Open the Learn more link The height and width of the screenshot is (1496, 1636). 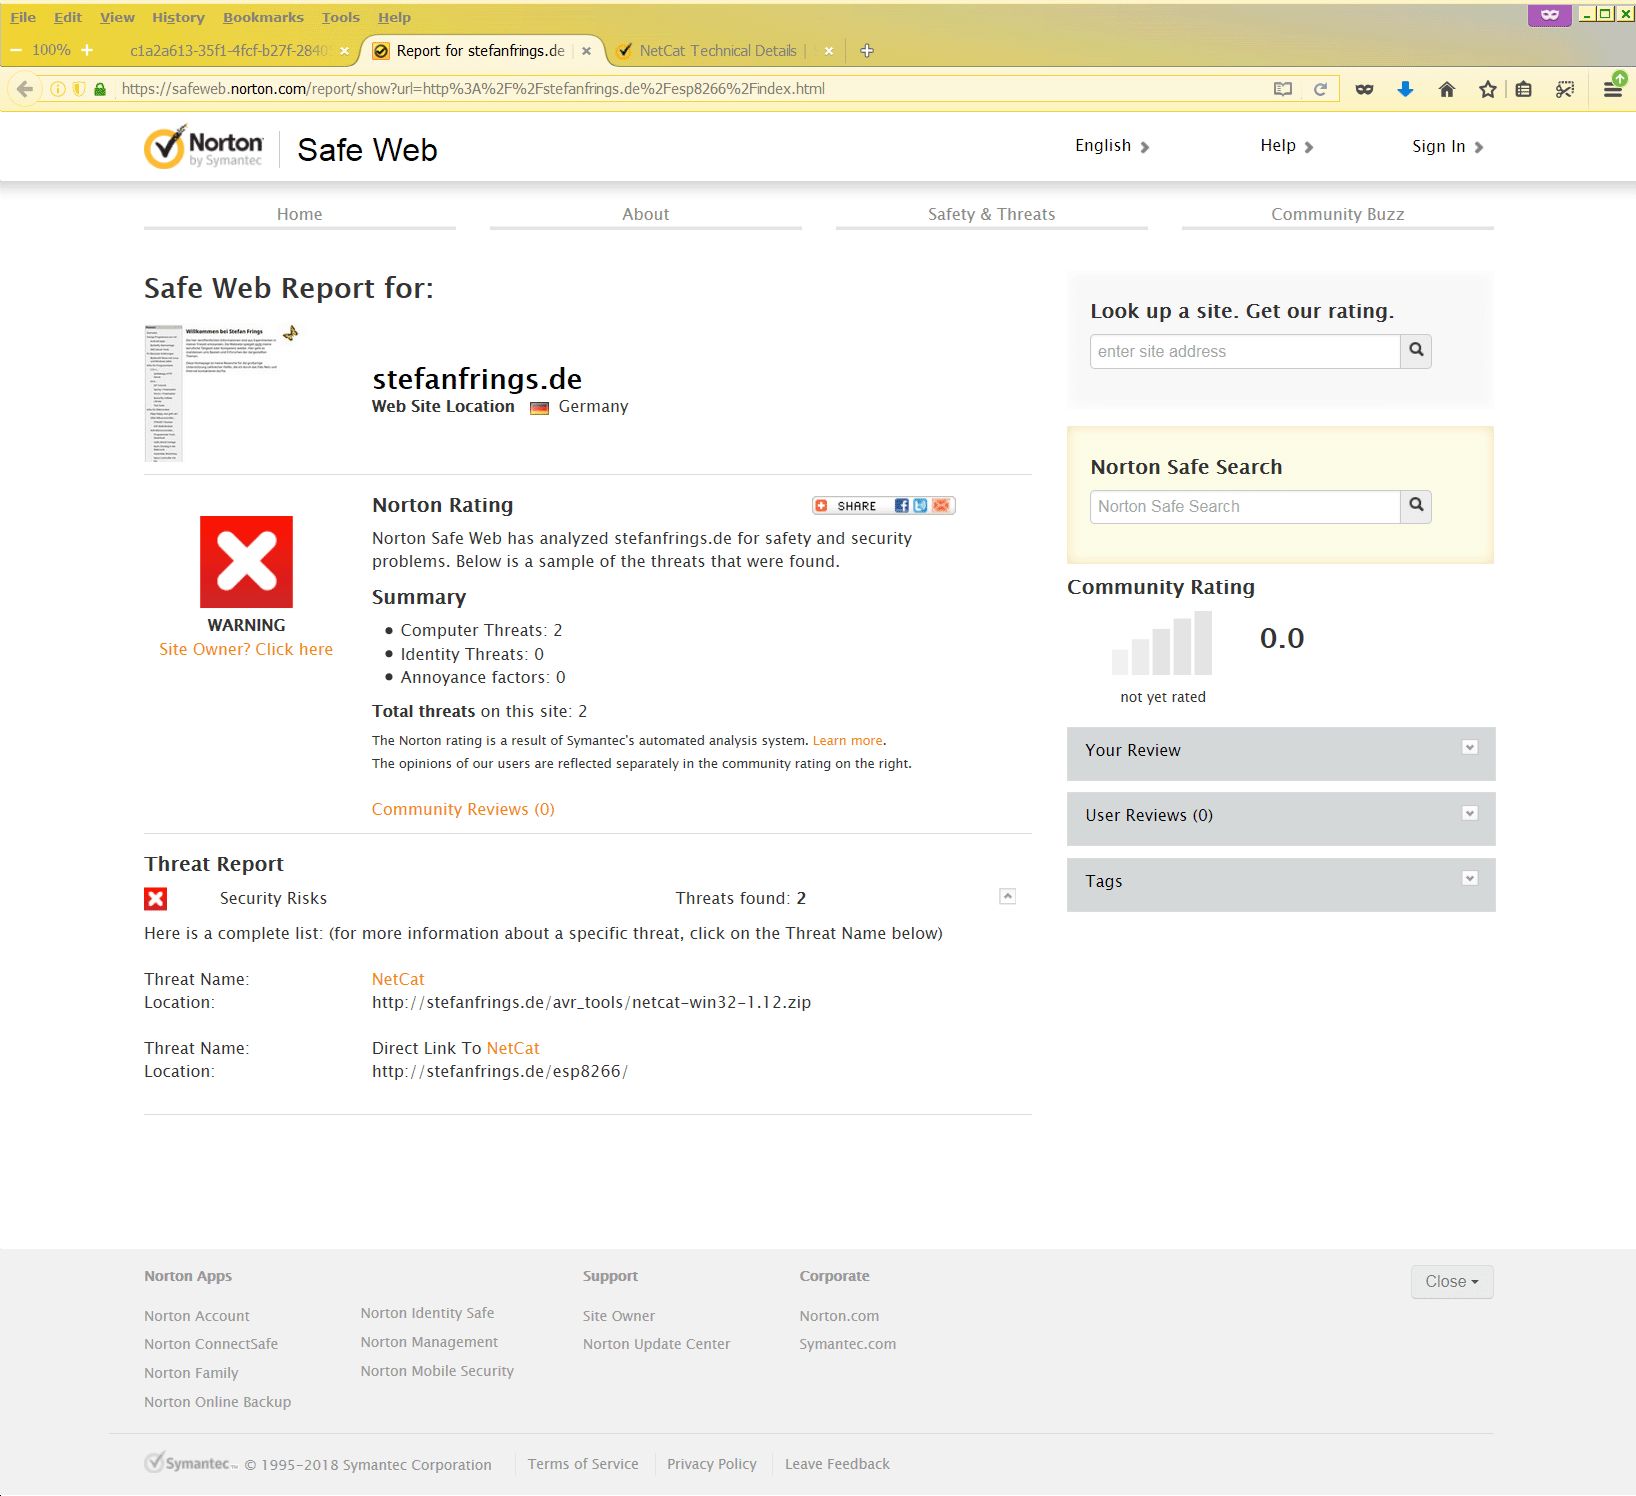848,741
